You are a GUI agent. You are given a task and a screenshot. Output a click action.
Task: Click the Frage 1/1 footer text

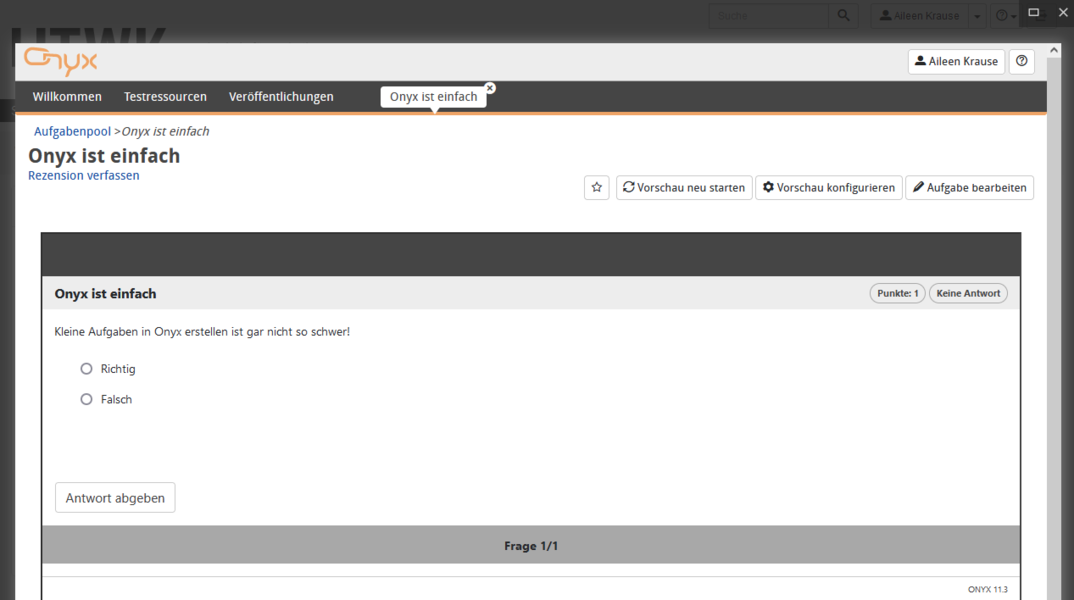click(531, 546)
